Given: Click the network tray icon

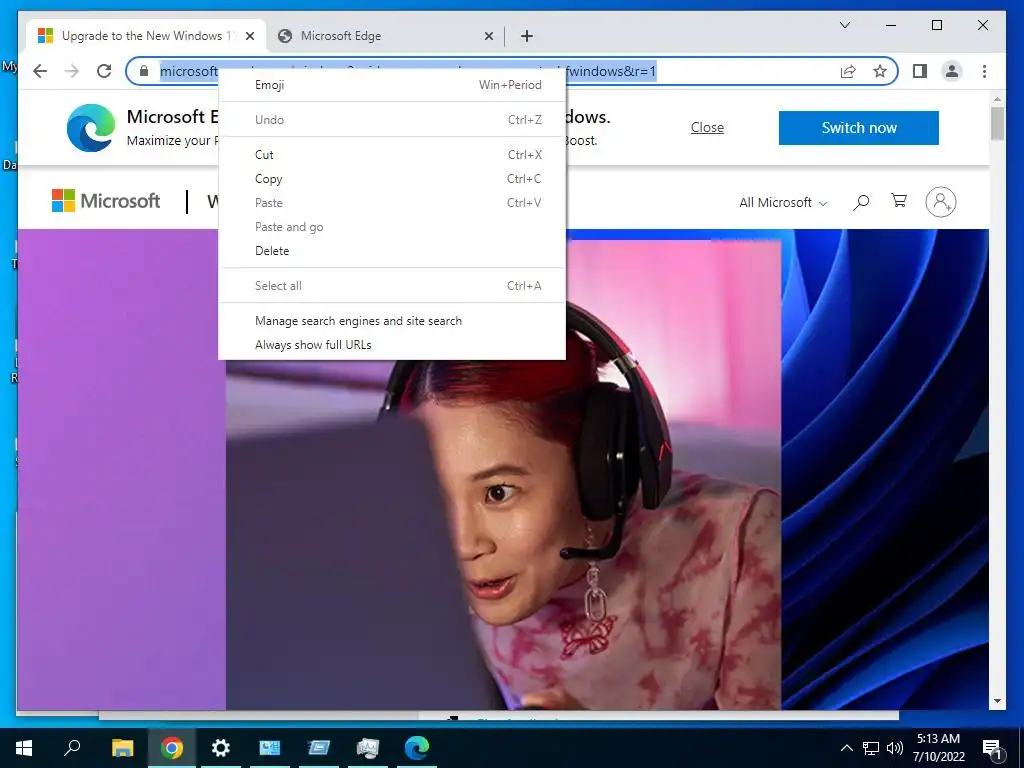Looking at the screenshot, I should tap(871, 748).
